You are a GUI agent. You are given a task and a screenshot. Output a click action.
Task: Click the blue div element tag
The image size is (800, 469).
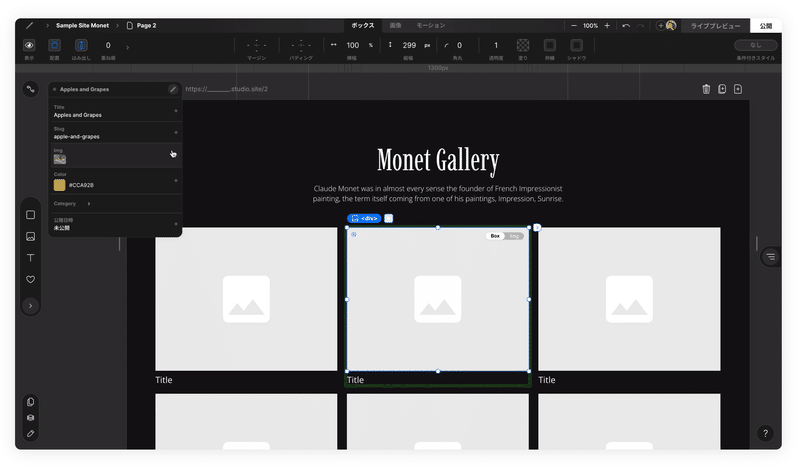(364, 218)
